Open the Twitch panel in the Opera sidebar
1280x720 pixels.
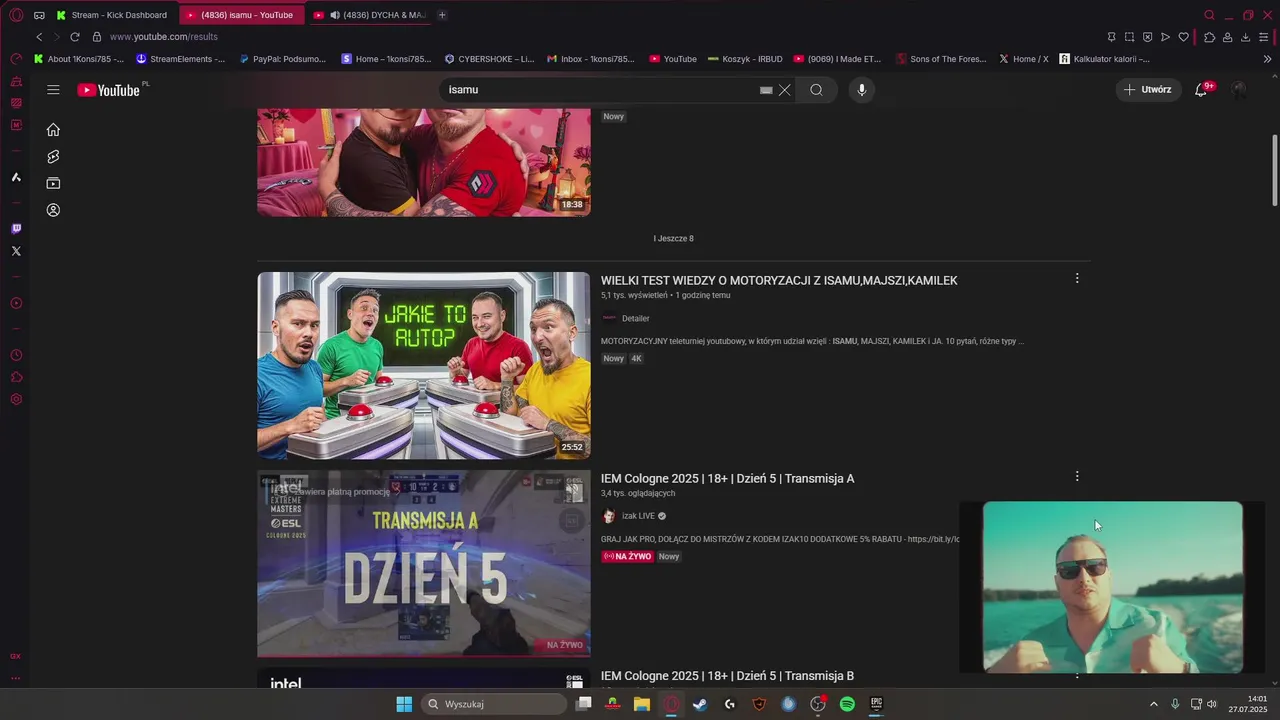(16, 229)
